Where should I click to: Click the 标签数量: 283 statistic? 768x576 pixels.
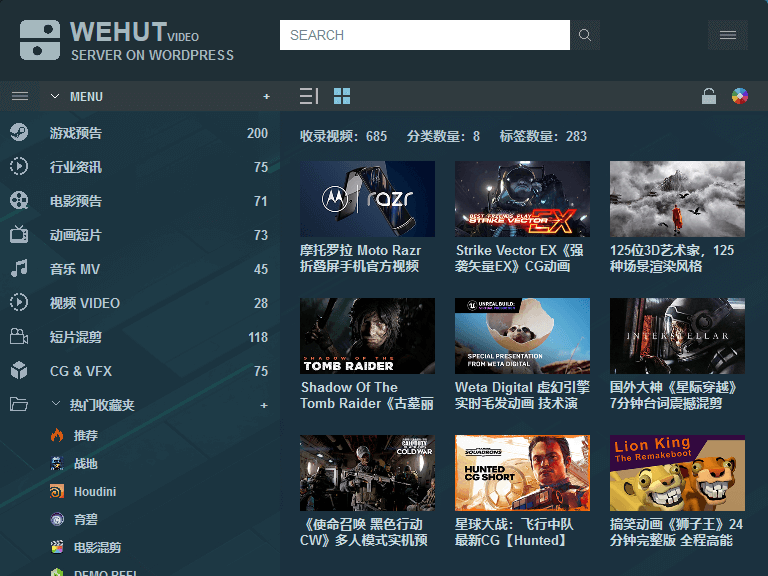543,136
